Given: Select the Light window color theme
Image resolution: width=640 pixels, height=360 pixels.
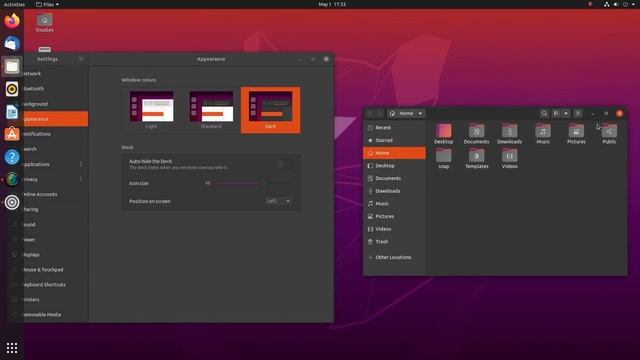Looking at the screenshot, I should [x=151, y=110].
